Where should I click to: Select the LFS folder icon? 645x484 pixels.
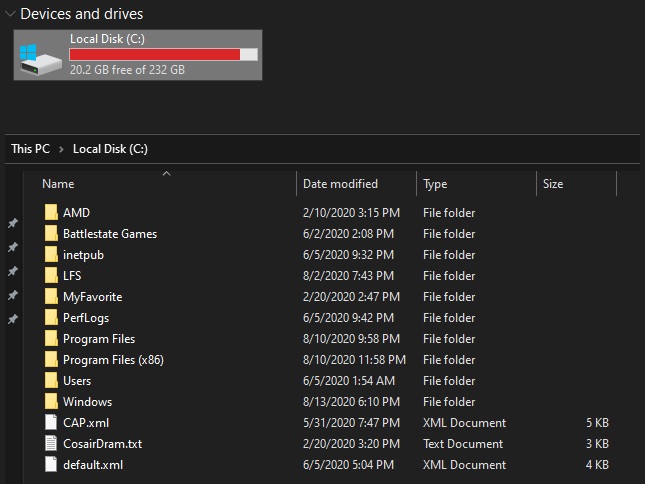(51, 276)
